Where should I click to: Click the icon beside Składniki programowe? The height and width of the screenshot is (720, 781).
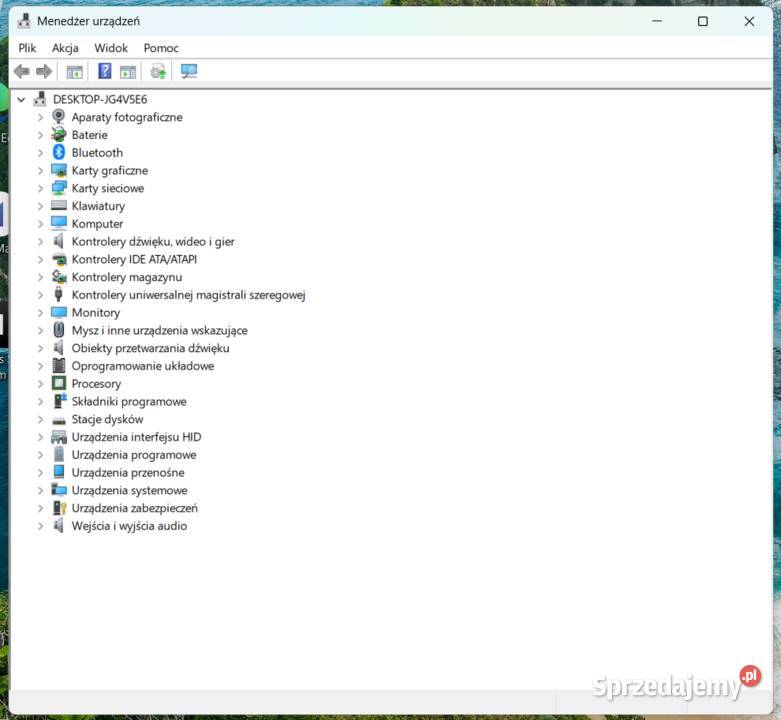pyautogui.click(x=60, y=401)
